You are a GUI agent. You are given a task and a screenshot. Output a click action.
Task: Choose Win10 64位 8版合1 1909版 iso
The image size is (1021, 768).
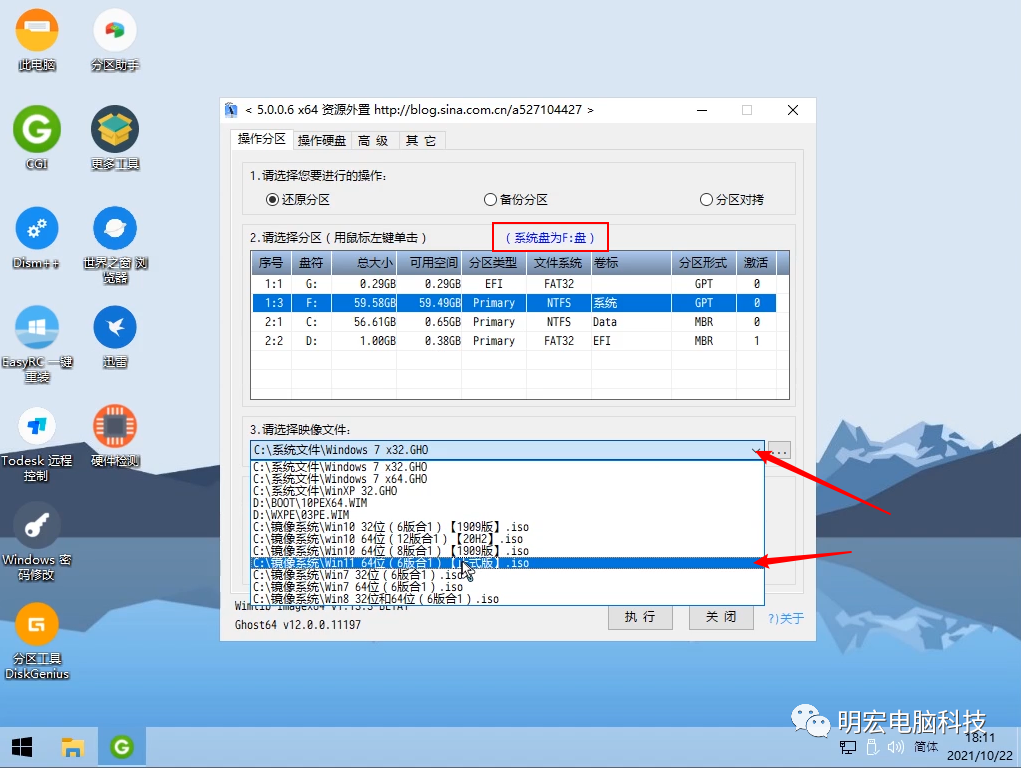pyautogui.click(x=507, y=551)
